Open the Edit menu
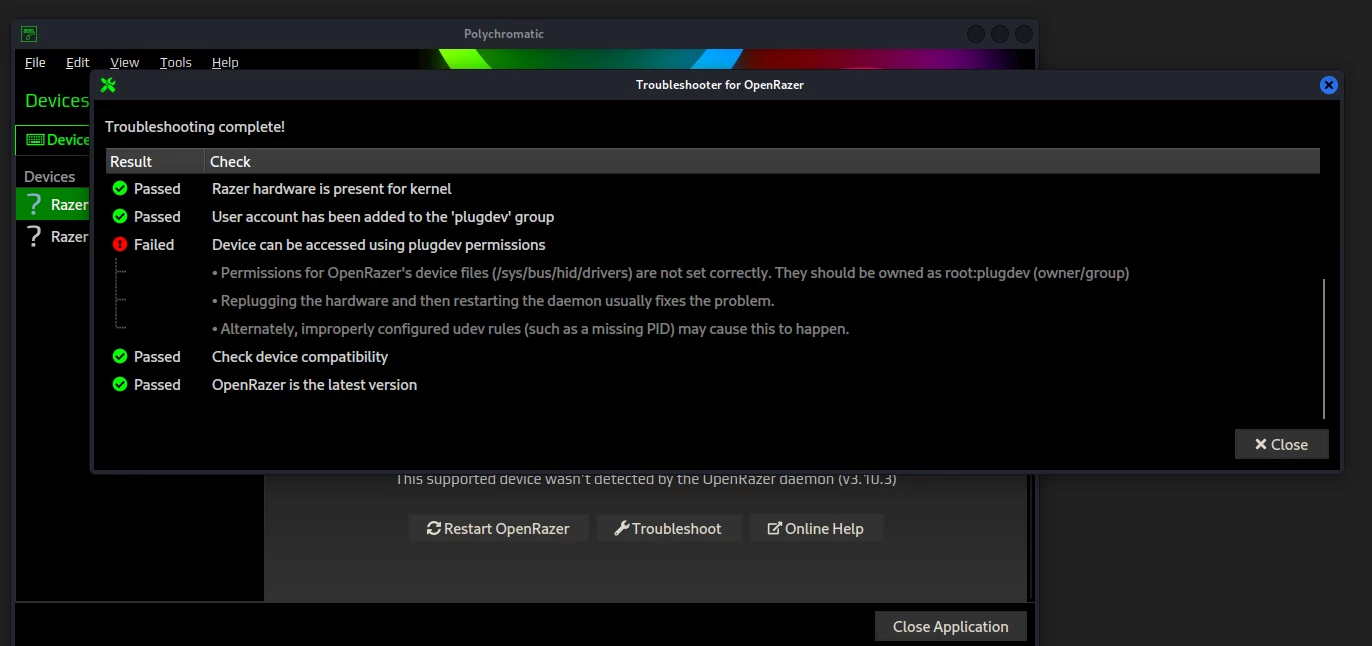This screenshot has height=646, width=1372. pos(77,62)
